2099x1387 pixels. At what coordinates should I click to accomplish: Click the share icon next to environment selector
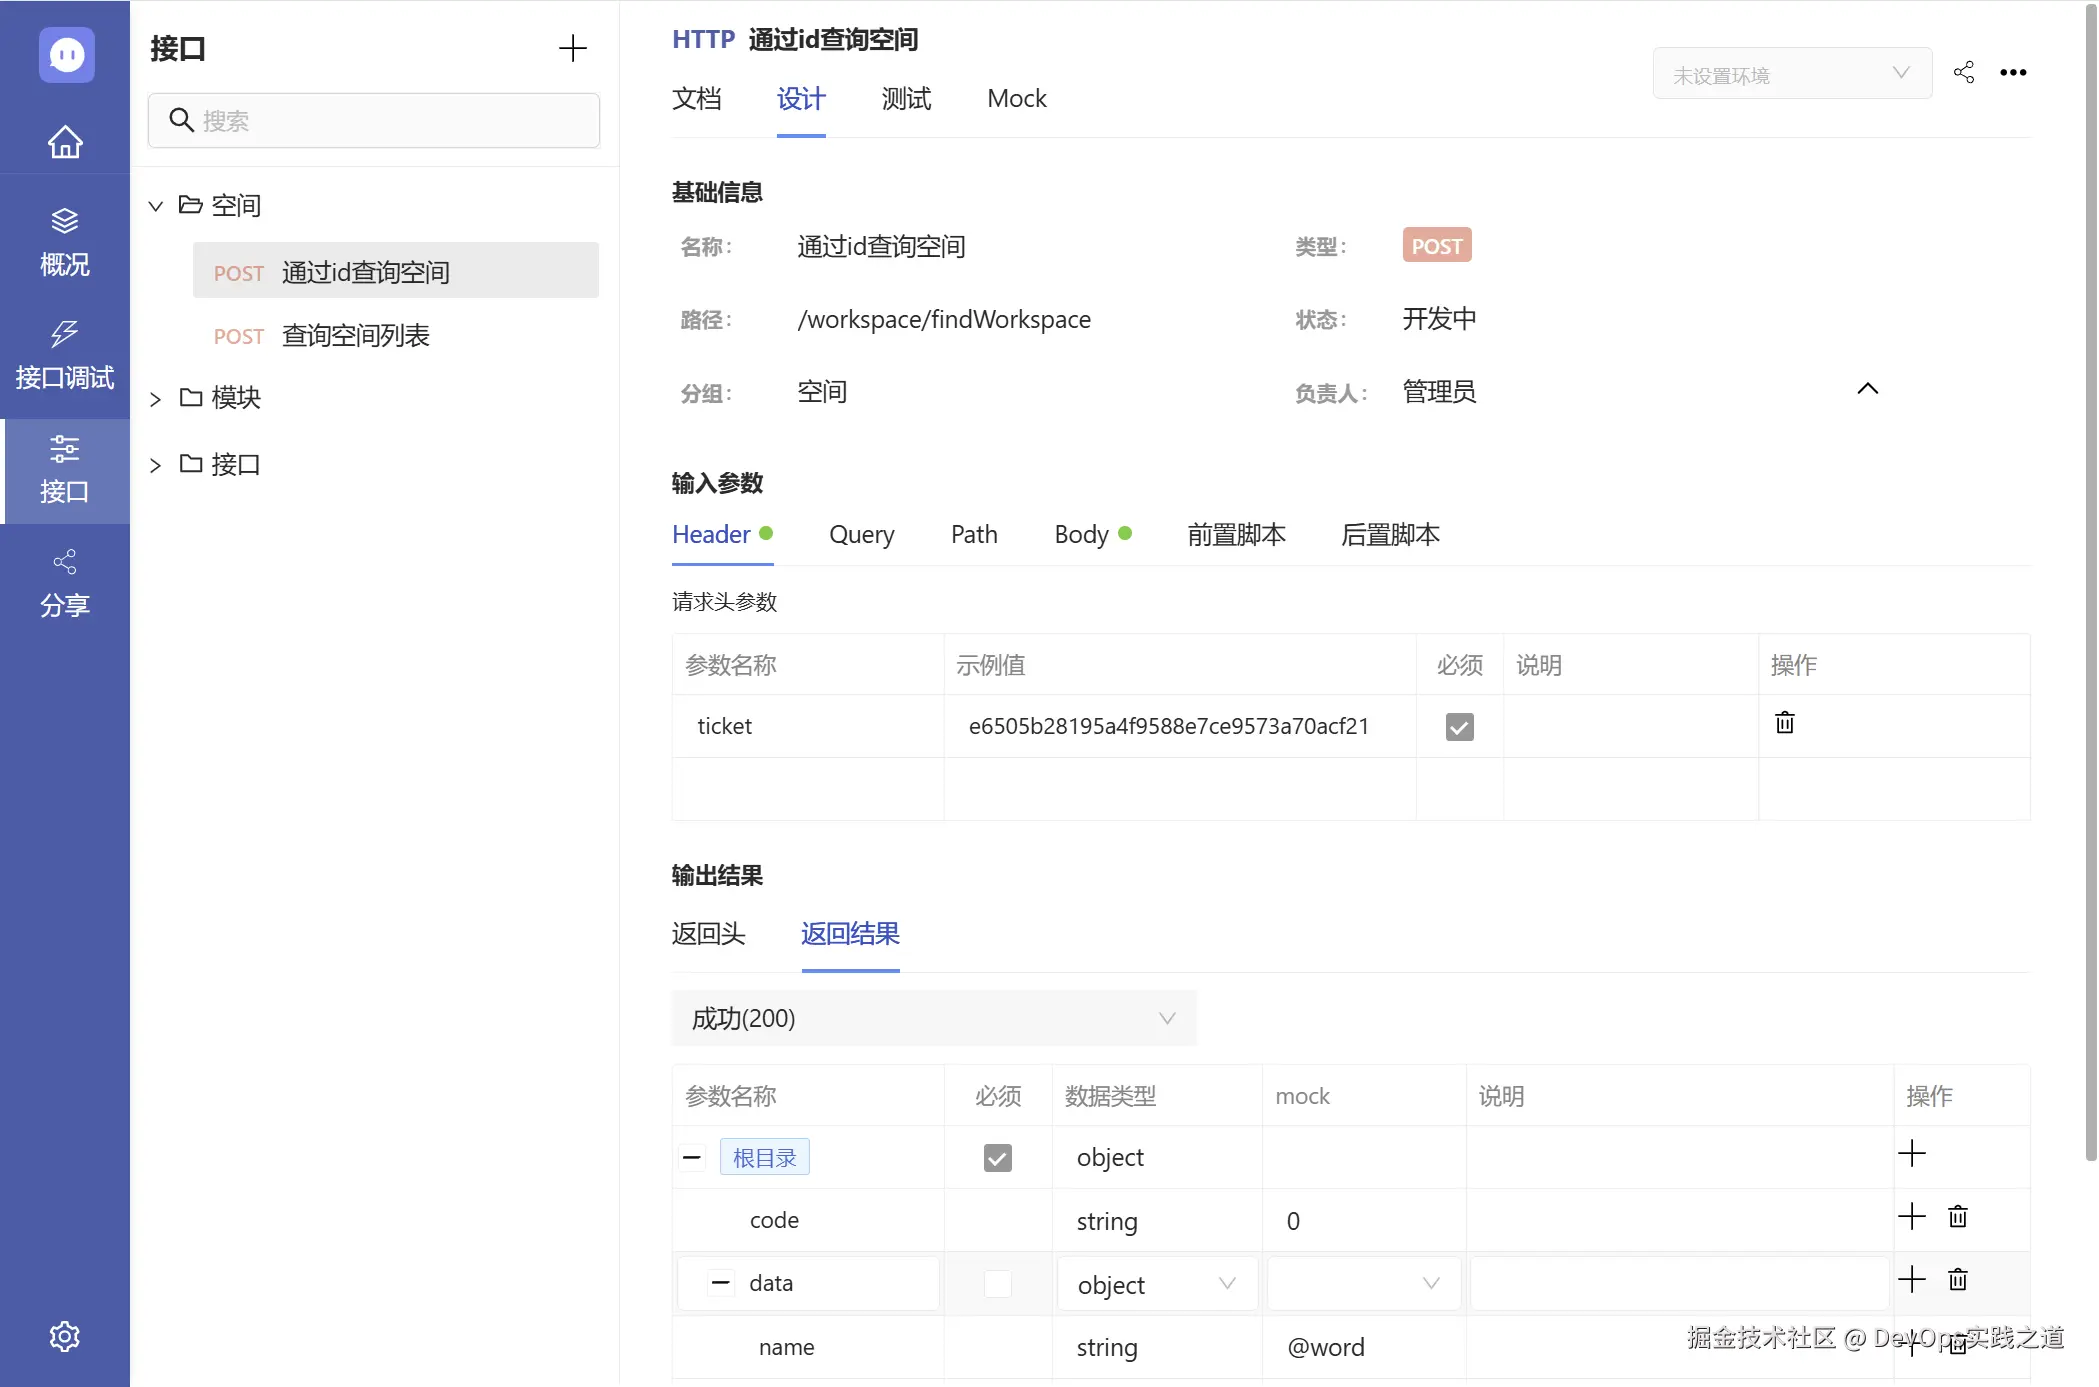coord(1963,72)
